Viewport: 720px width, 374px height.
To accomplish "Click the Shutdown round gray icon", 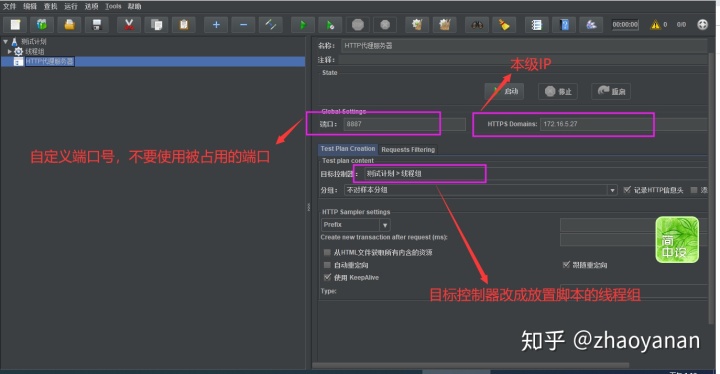I will click(385, 25).
